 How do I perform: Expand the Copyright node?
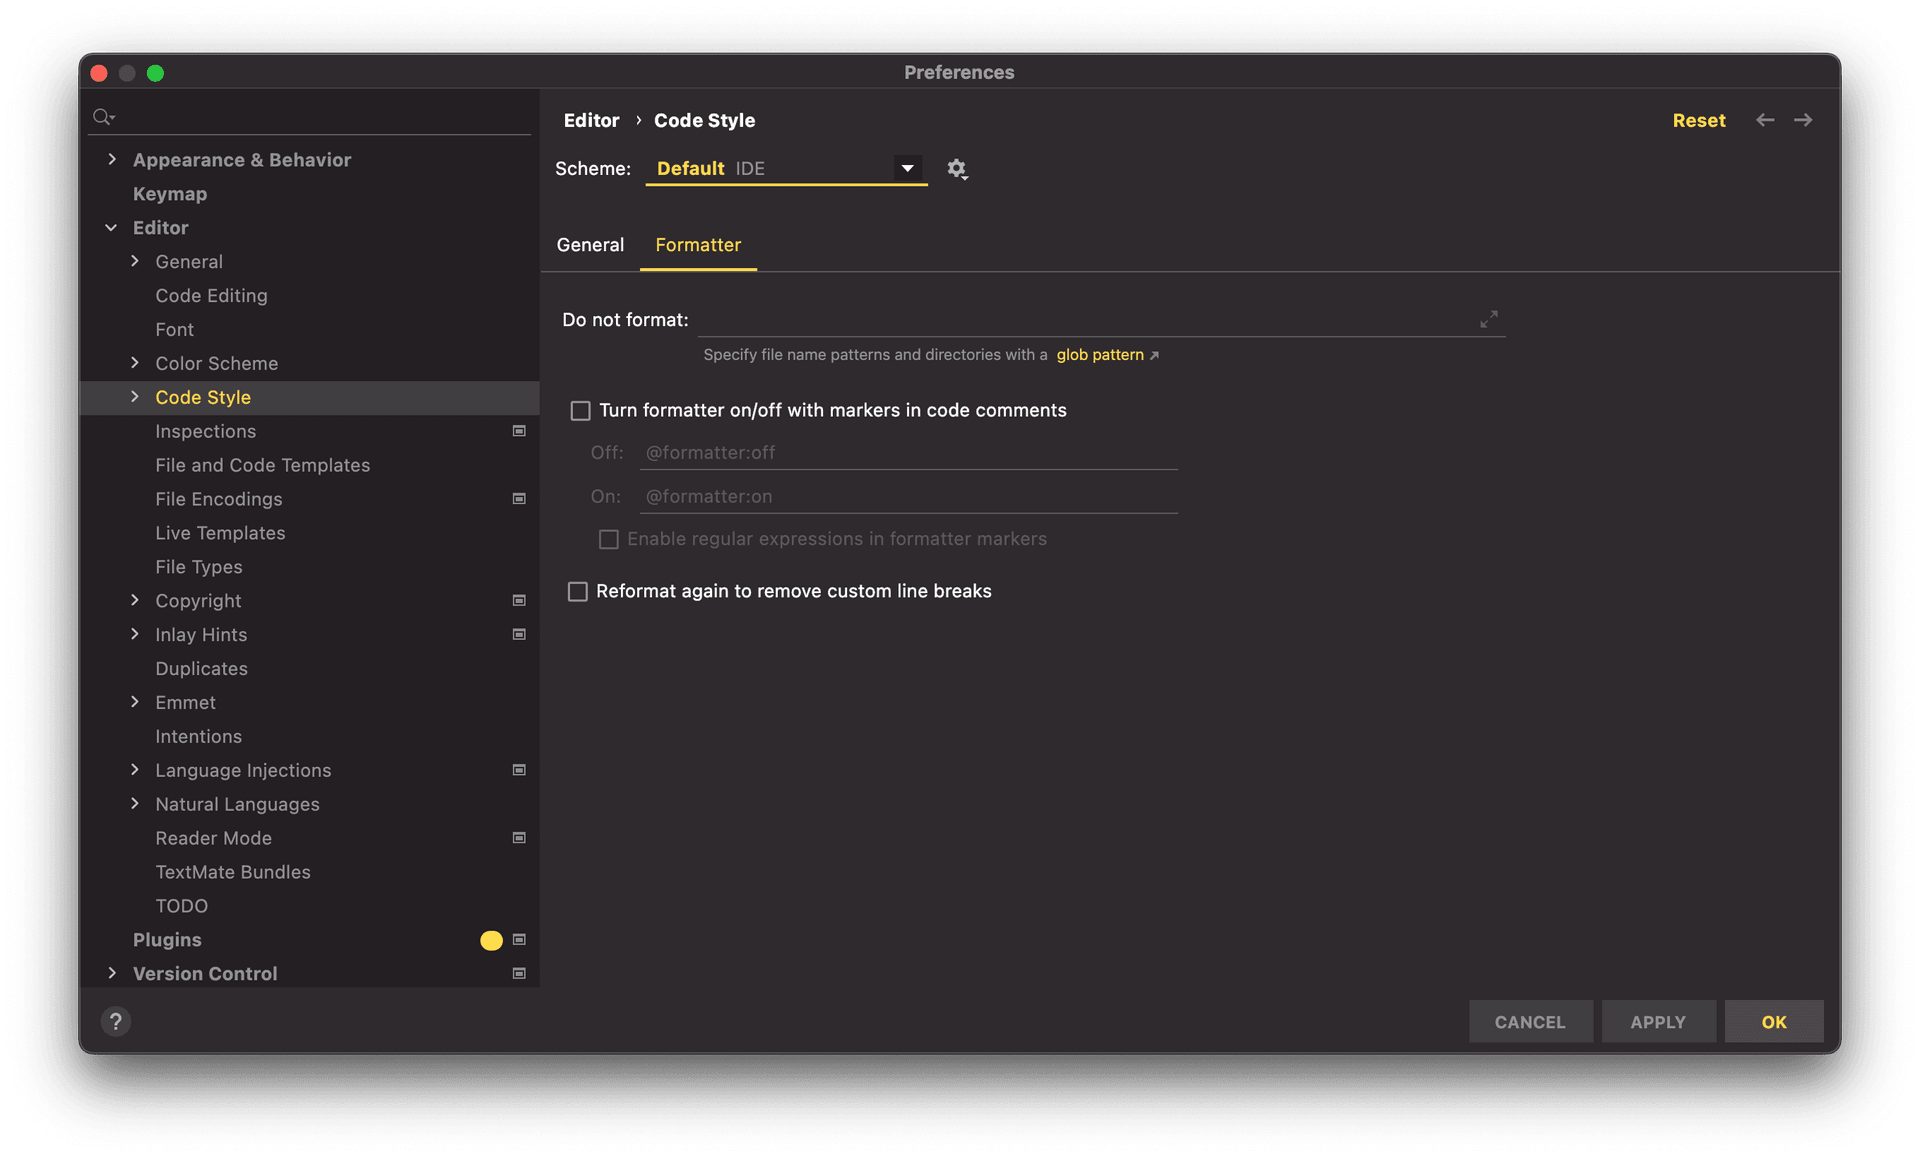click(135, 600)
